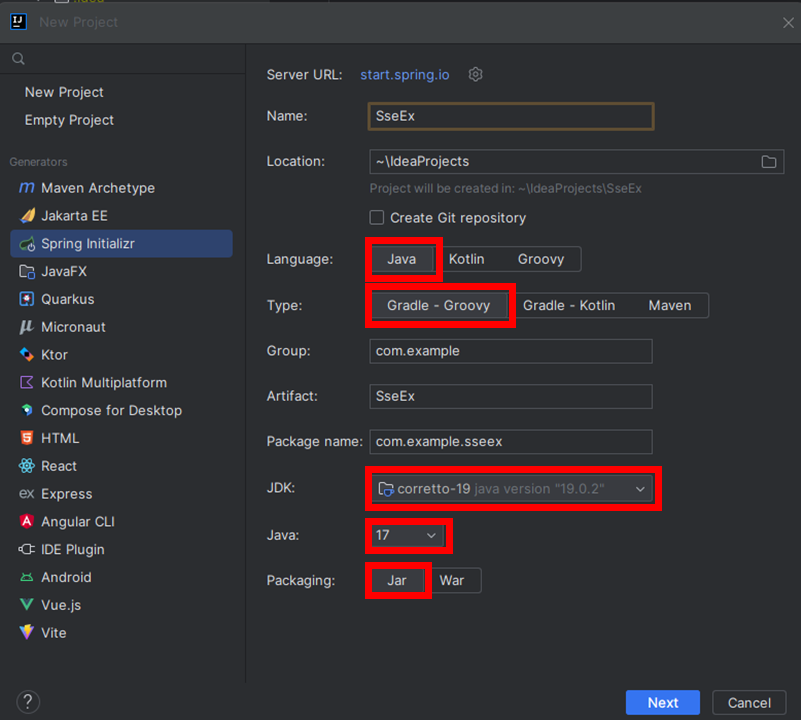The image size is (801, 720).
Task: Click the IntelliJ IDEA logo icon
Action: [x=18, y=22]
